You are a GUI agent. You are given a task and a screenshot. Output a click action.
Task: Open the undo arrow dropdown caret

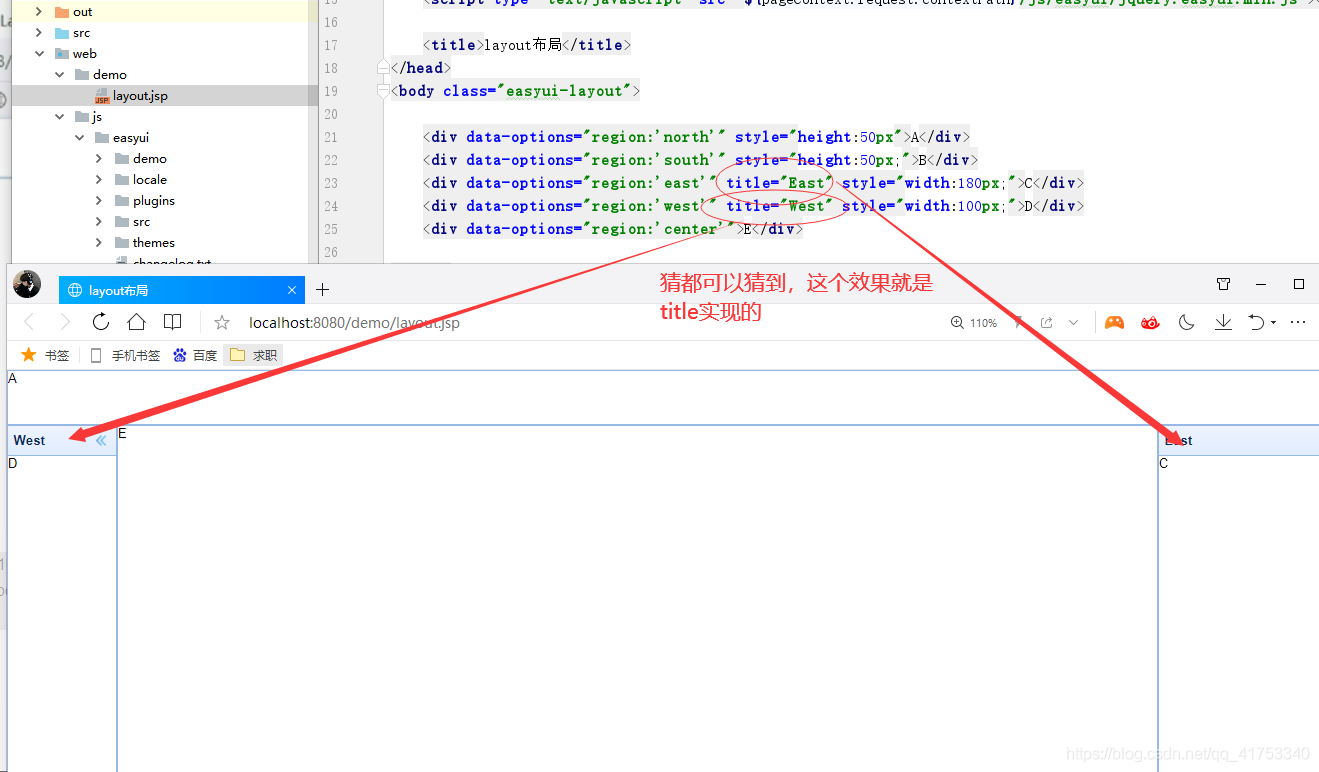tap(1273, 323)
